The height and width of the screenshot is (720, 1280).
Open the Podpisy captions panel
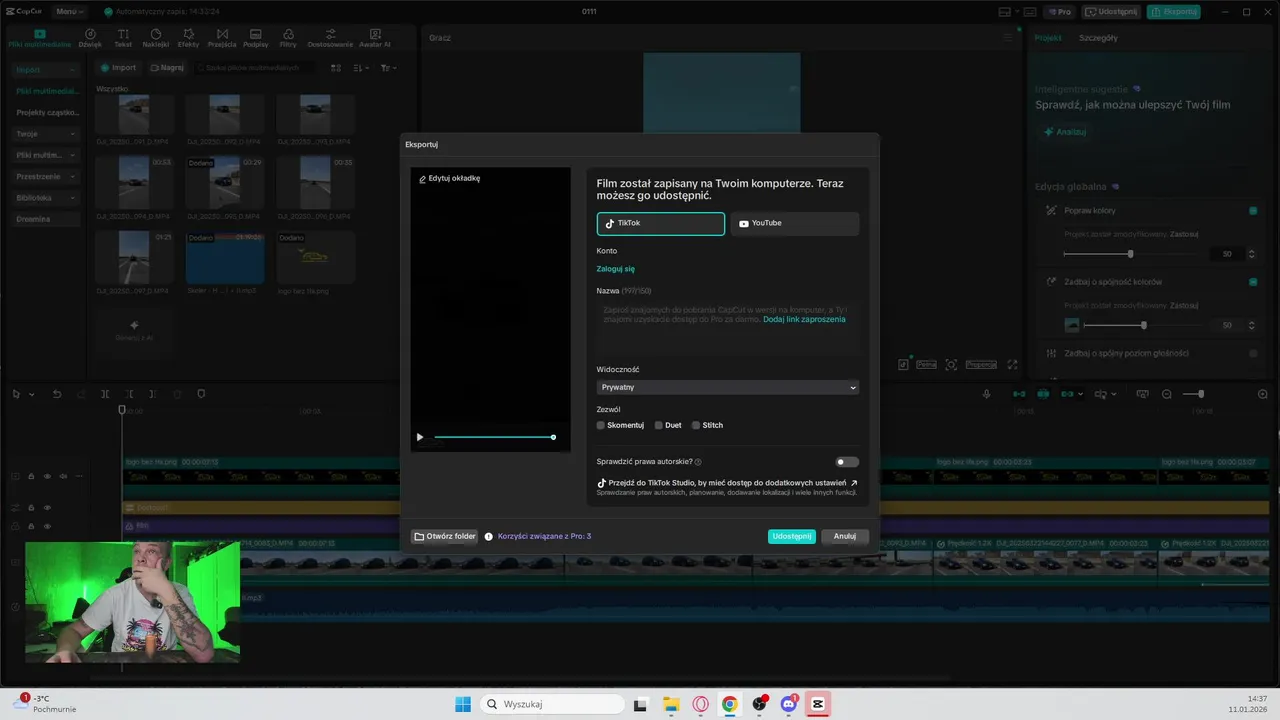[x=256, y=38]
